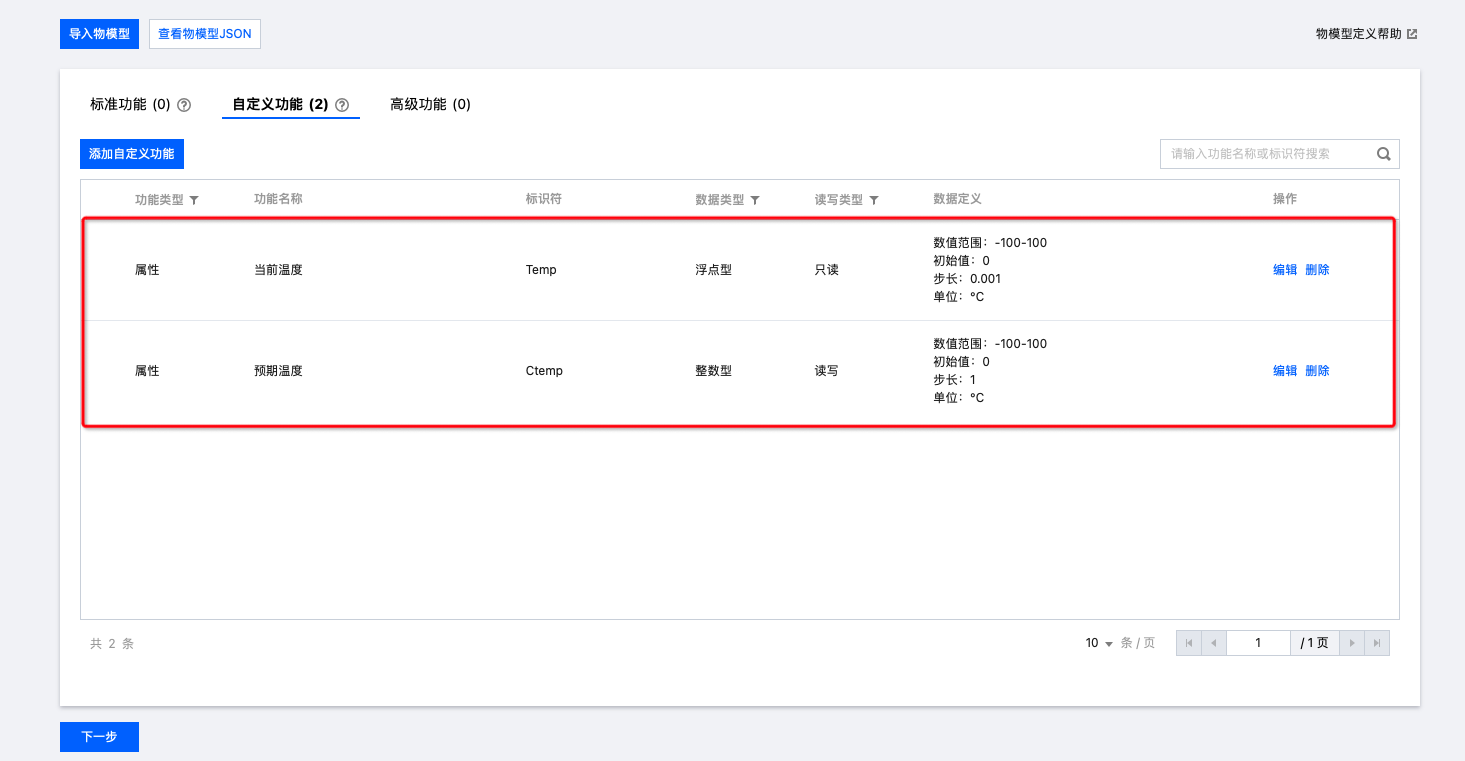Screen dimensions: 1465x761
Task: Click help icon beside 标准功能 tab
Action: (184, 105)
